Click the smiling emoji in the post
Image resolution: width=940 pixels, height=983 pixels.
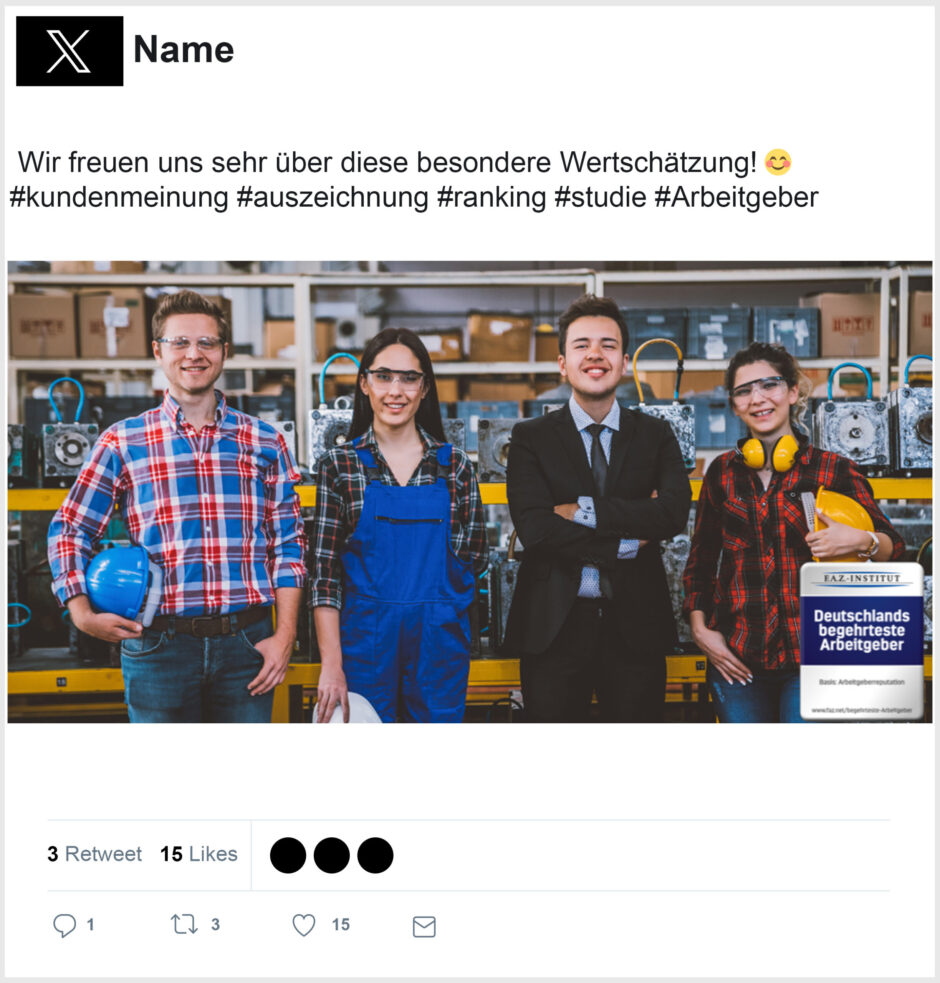click(x=778, y=162)
